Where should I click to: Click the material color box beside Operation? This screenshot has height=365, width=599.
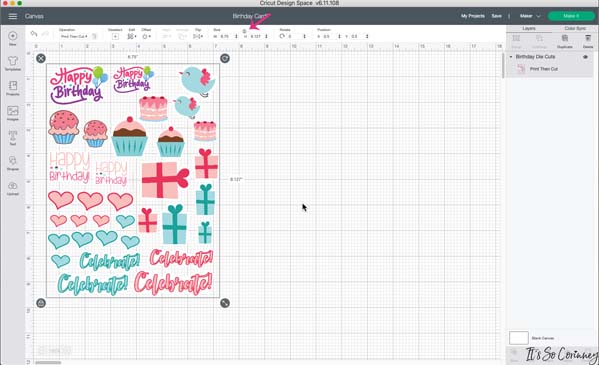click(x=94, y=36)
